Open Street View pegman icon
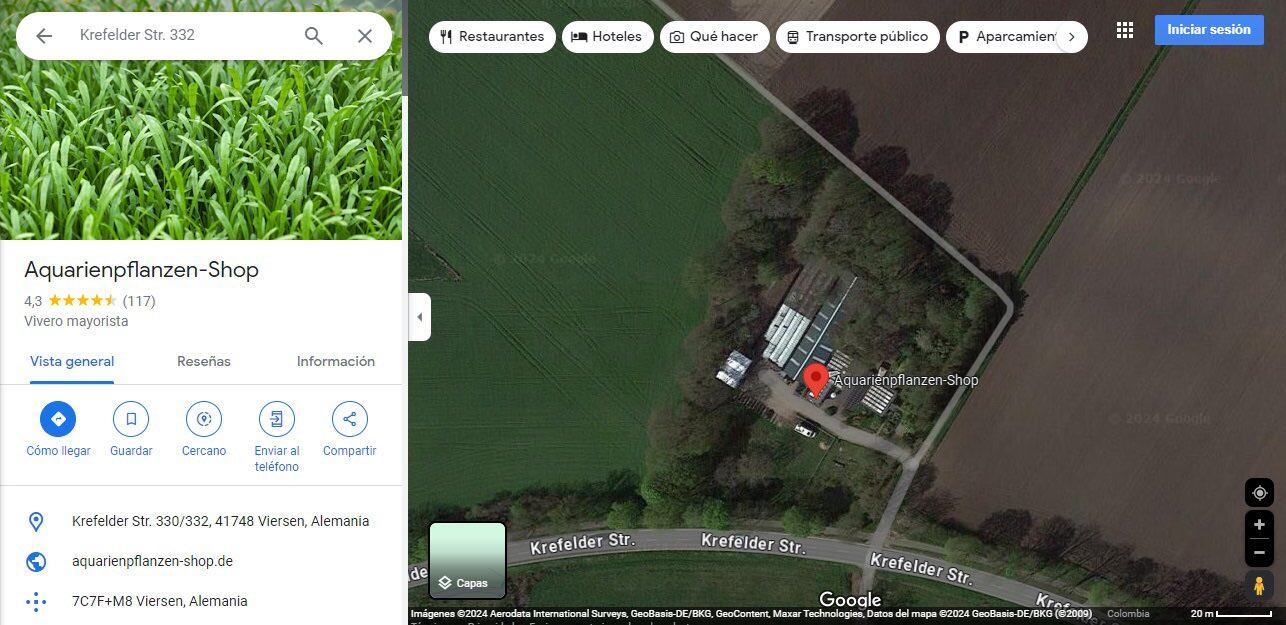This screenshot has height=625, width=1286. tap(1259, 586)
